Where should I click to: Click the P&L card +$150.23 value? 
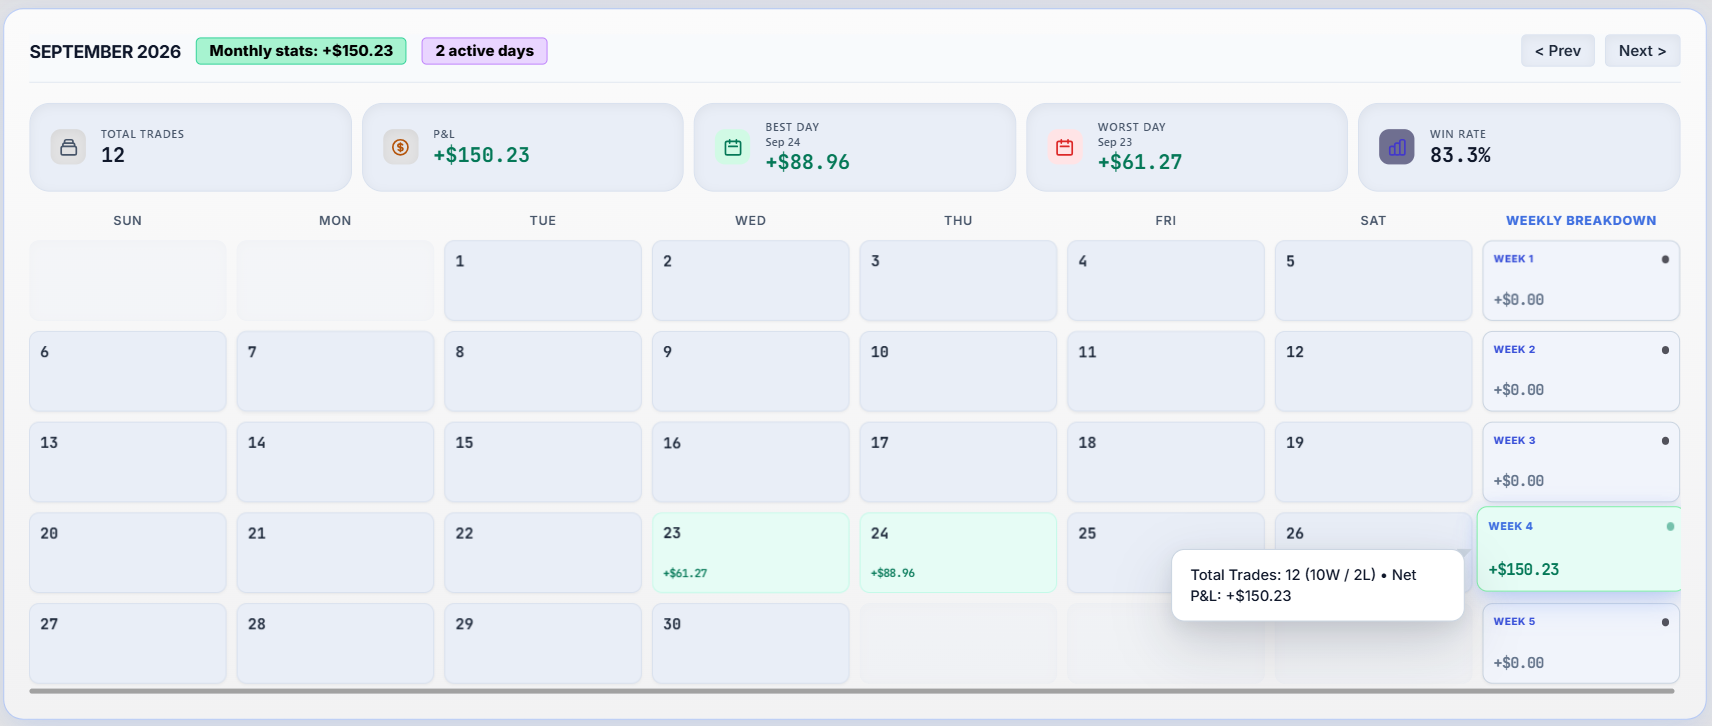[x=481, y=155]
